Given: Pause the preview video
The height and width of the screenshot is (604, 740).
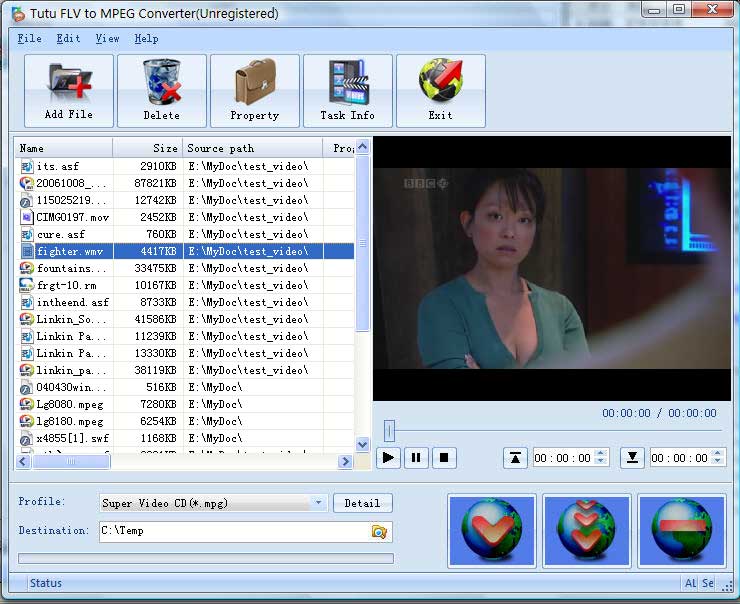Looking at the screenshot, I should click(x=416, y=458).
